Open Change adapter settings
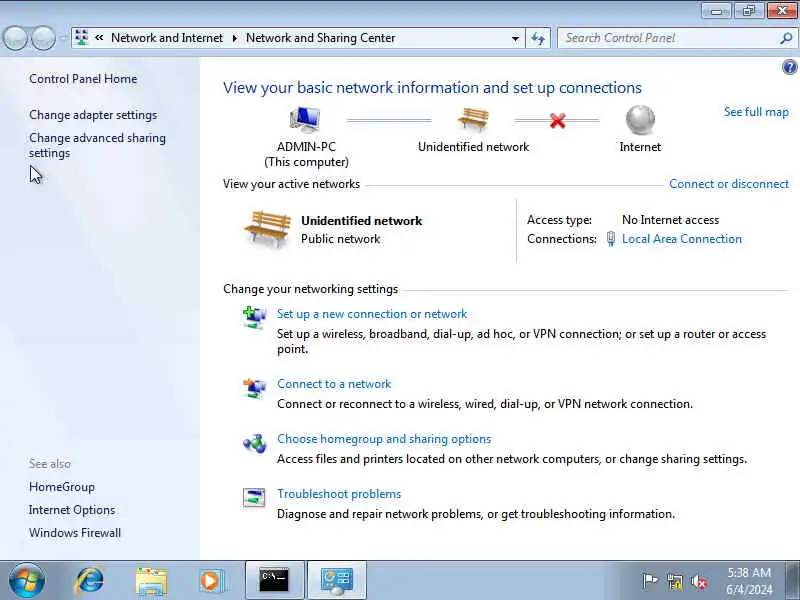 [93, 115]
